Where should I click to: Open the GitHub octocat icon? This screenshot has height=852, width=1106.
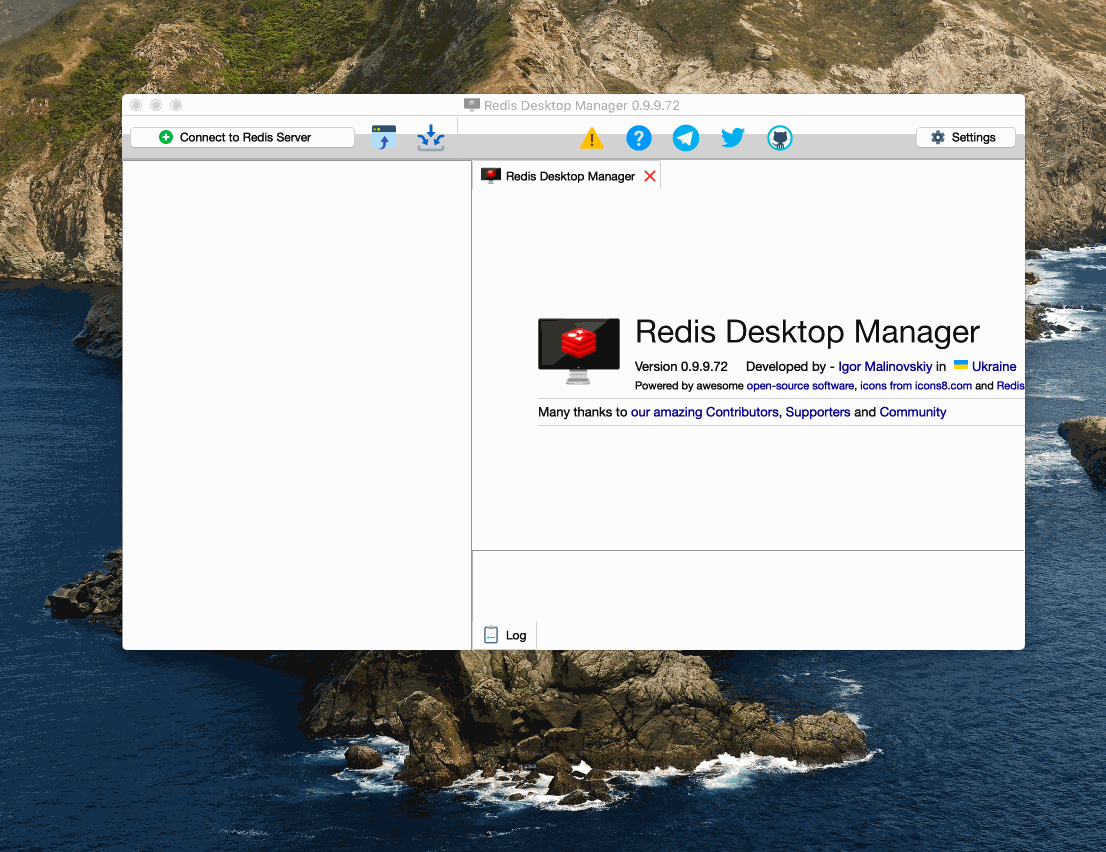(x=779, y=138)
